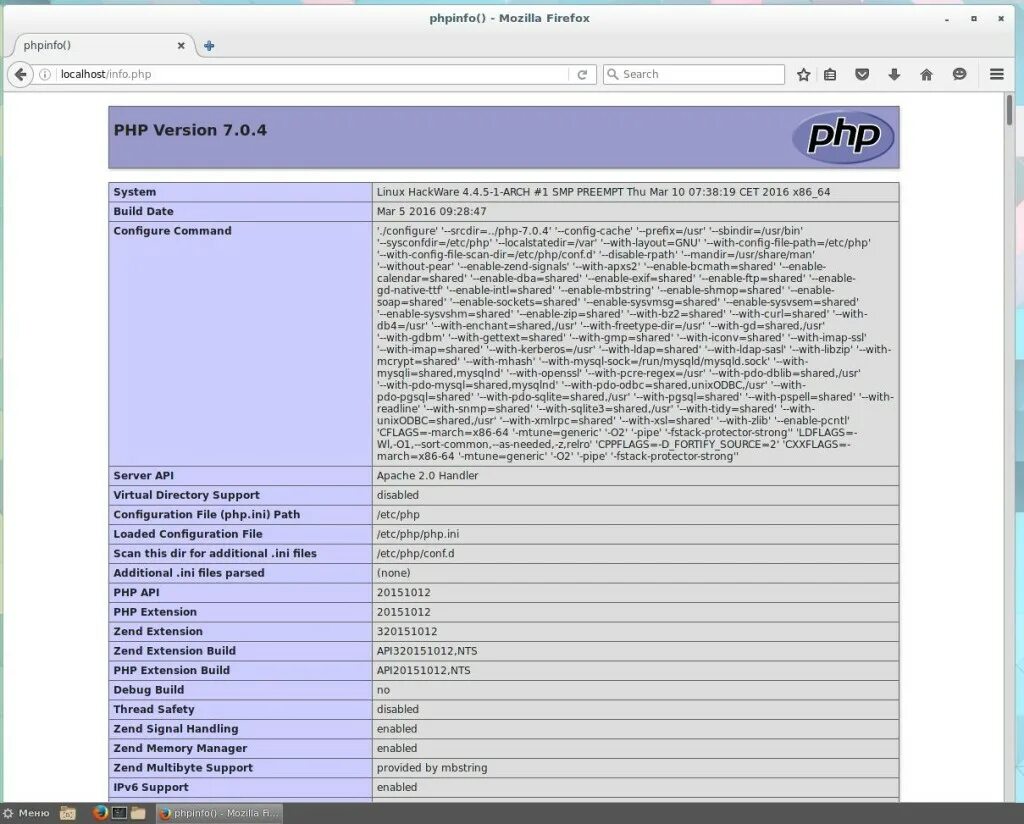Viewport: 1024px width, 824px height.
Task: Click the page vertical scrollbar thumb
Action: click(1009, 110)
